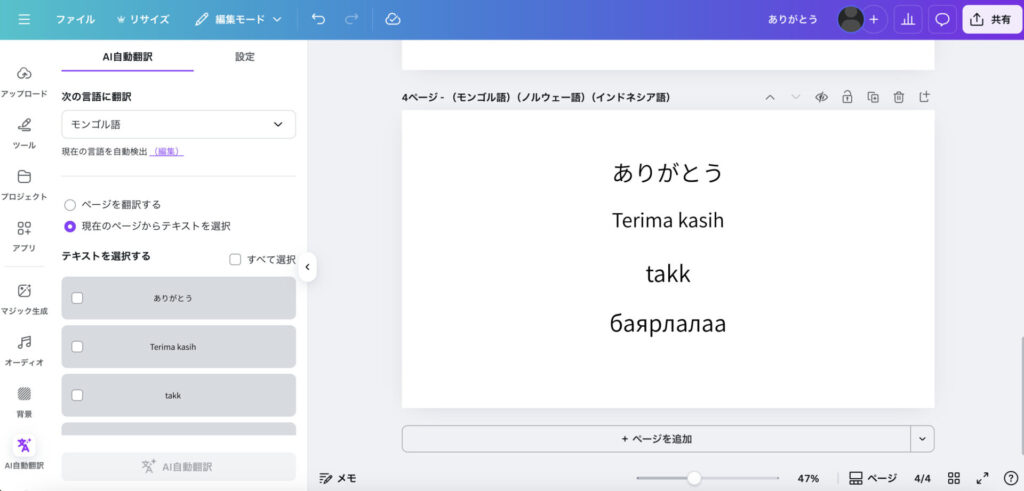Click the undo arrow icon
The width and height of the screenshot is (1024, 491).
[318, 19]
